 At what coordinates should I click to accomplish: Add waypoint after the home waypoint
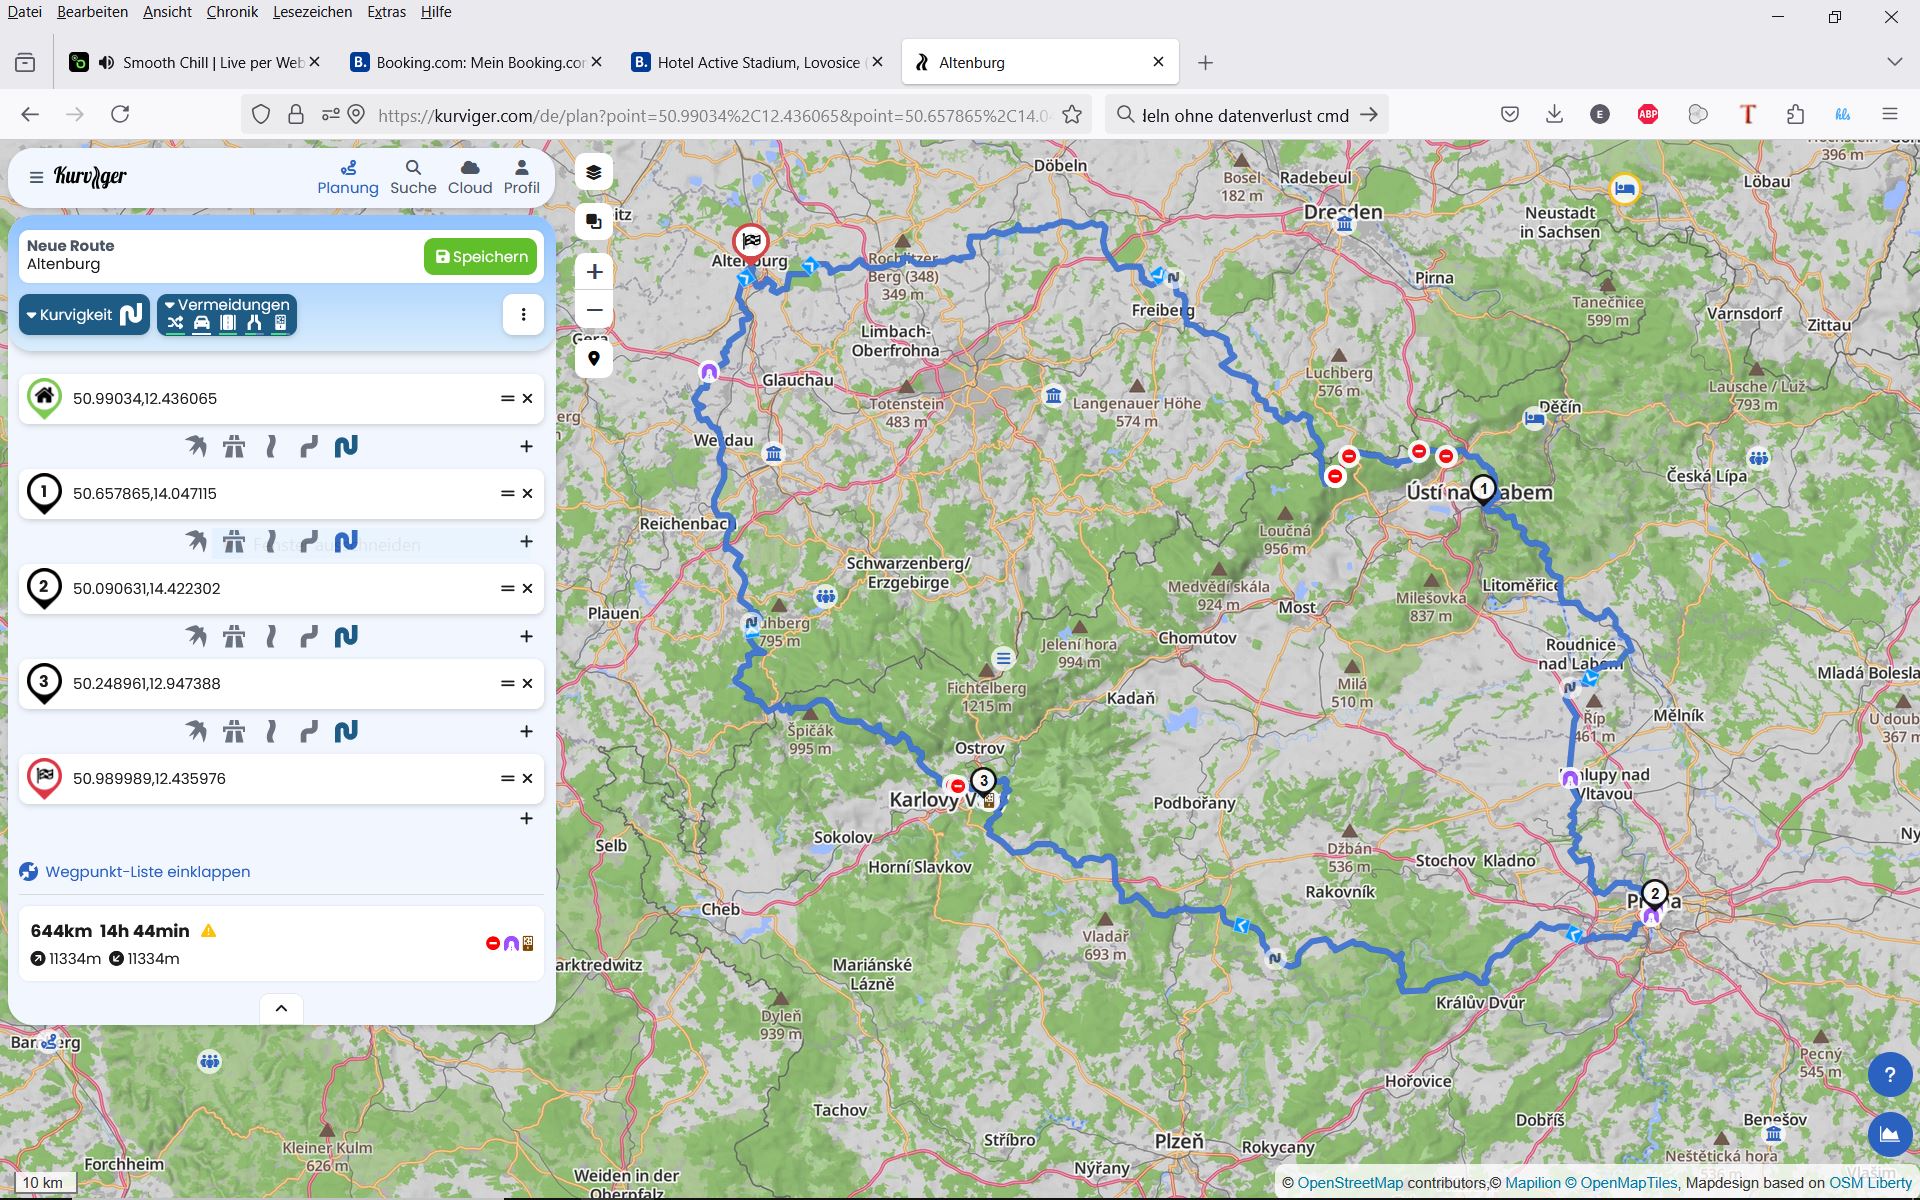(526, 446)
